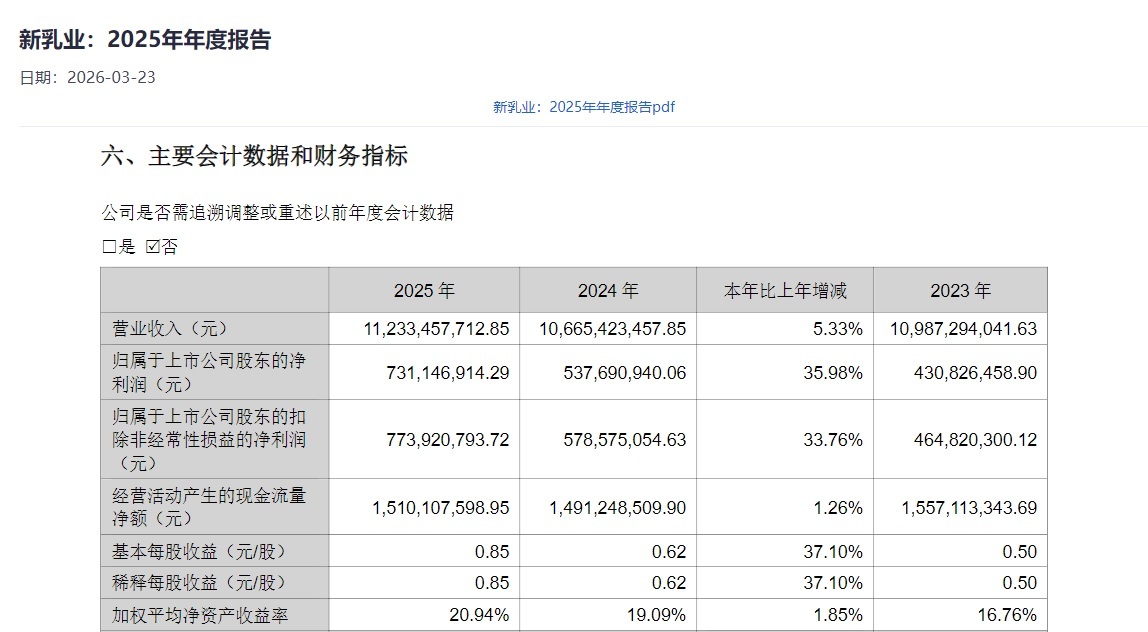This screenshot has height=632, width=1148.
Task: Open the 新乳业：2025年年度报告pdf link
Action: pyautogui.click(x=583, y=107)
